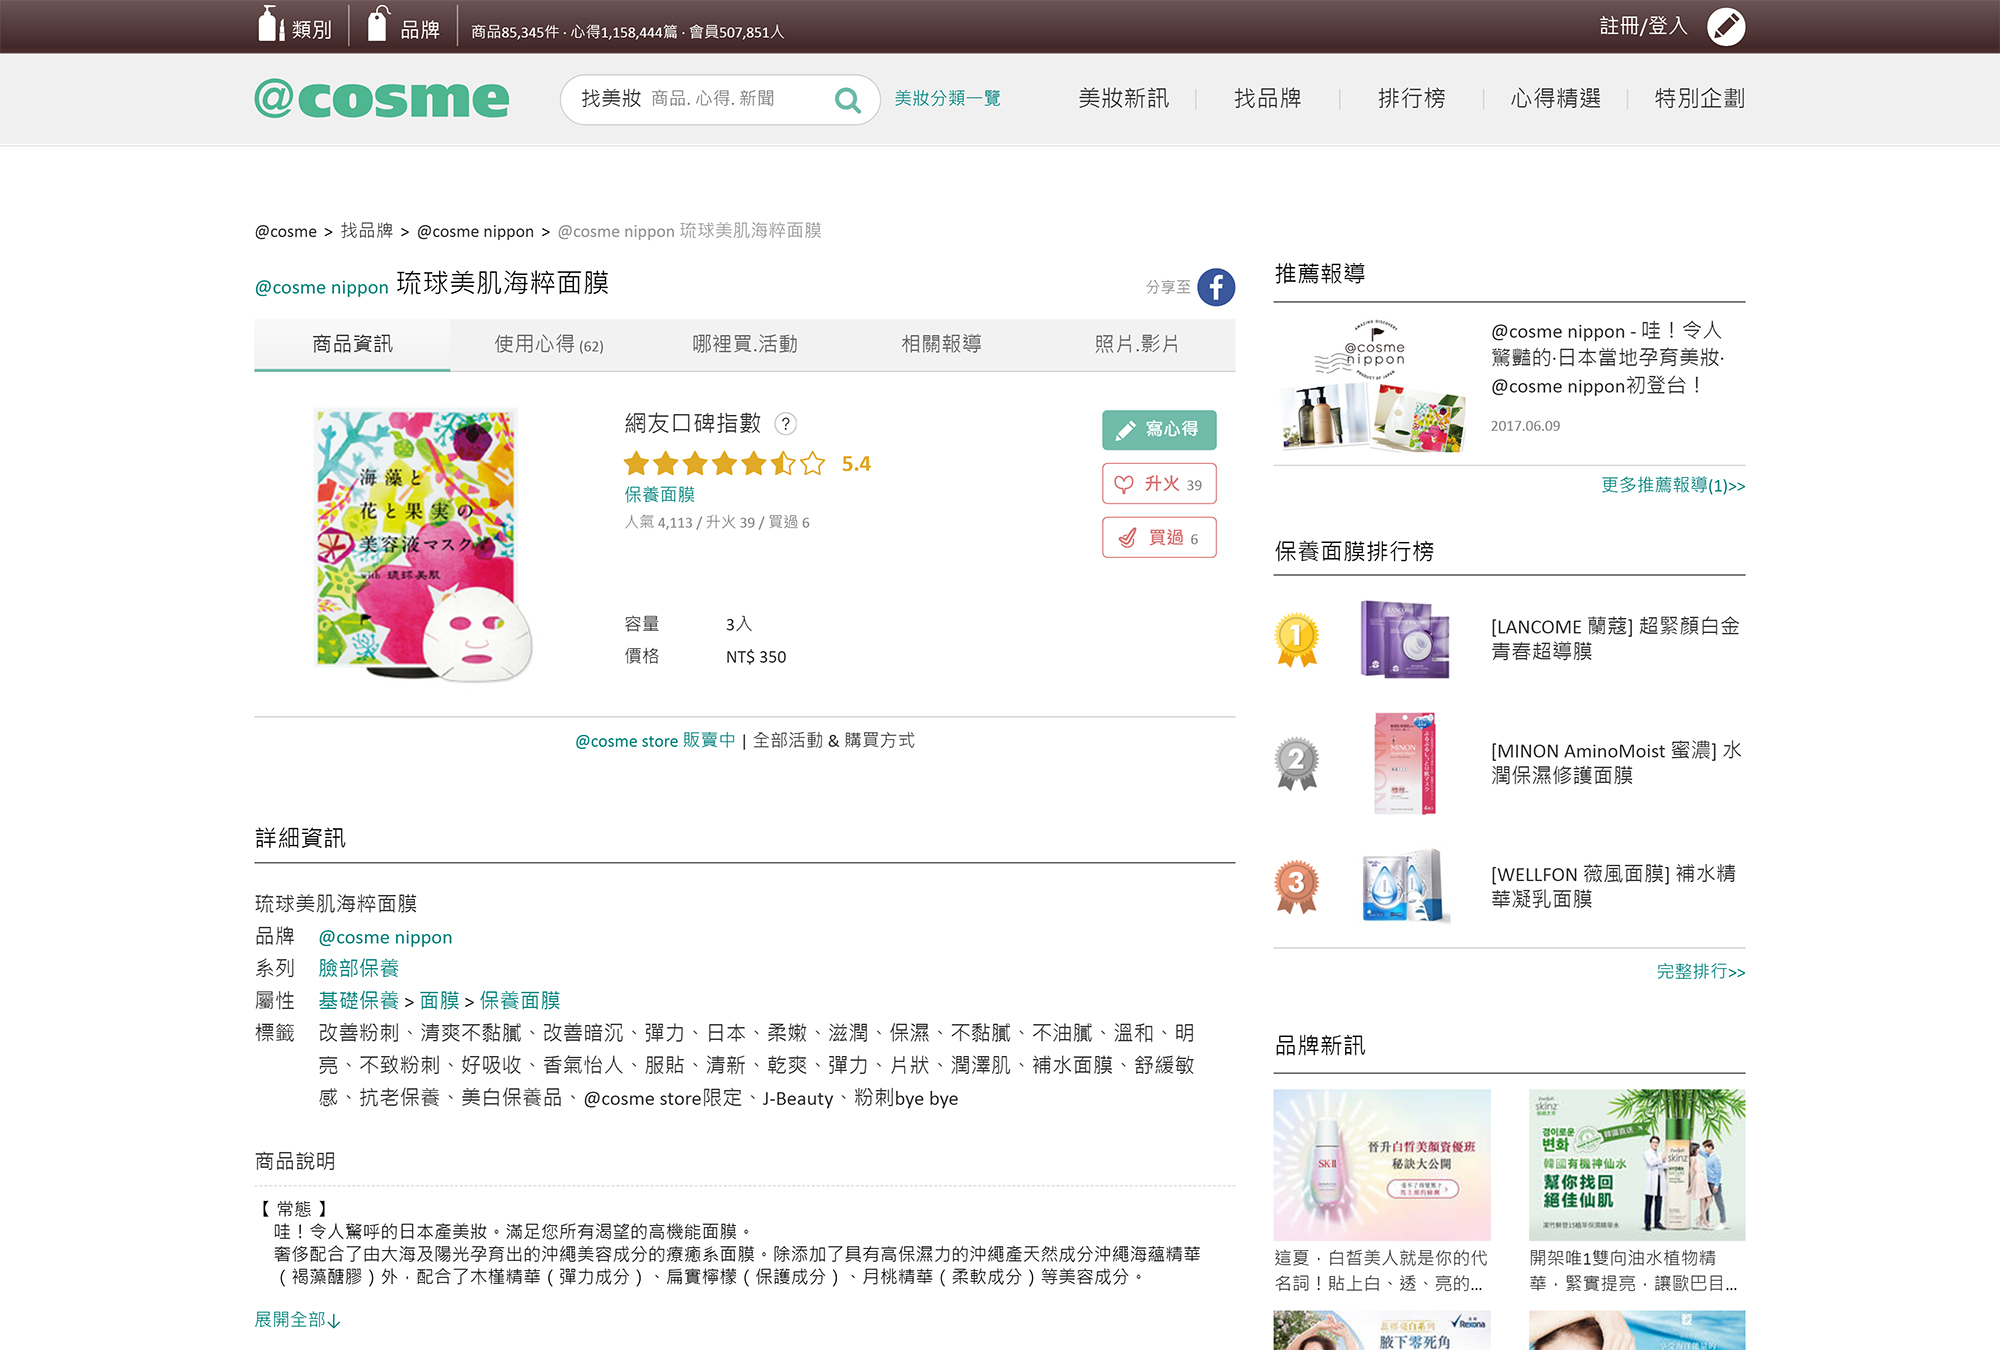Click the 粉刺bye bye tag text

click(906, 1098)
